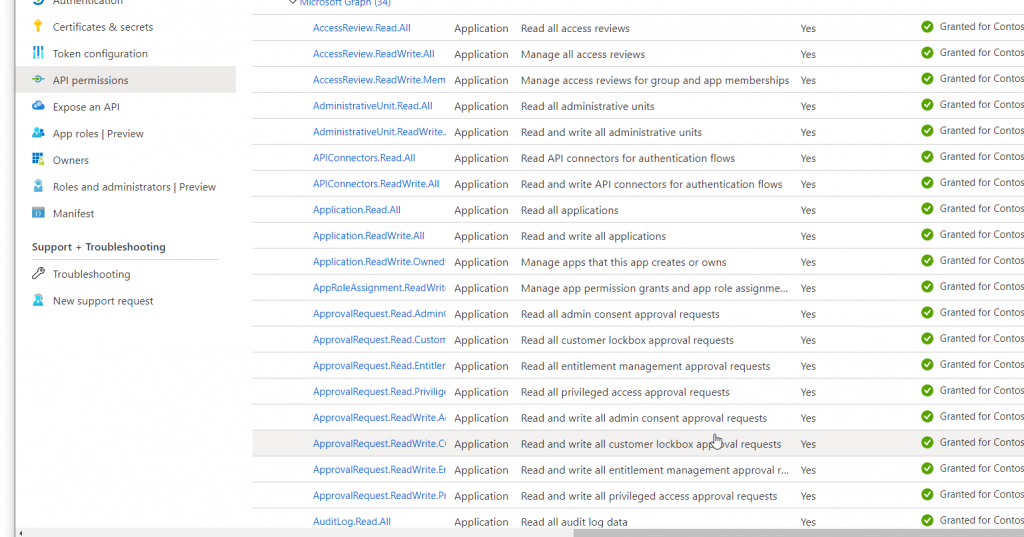Click green checkmark in Manage all access reviews row

click(x=927, y=53)
